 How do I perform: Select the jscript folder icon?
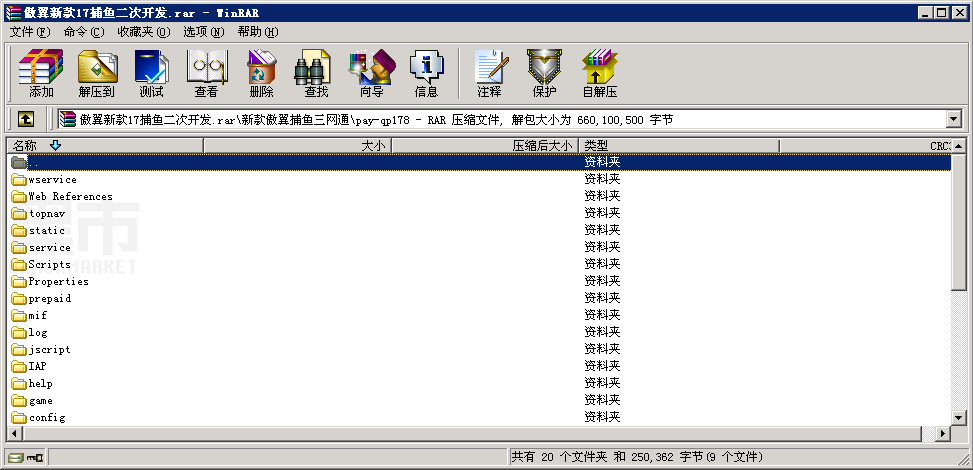point(19,350)
